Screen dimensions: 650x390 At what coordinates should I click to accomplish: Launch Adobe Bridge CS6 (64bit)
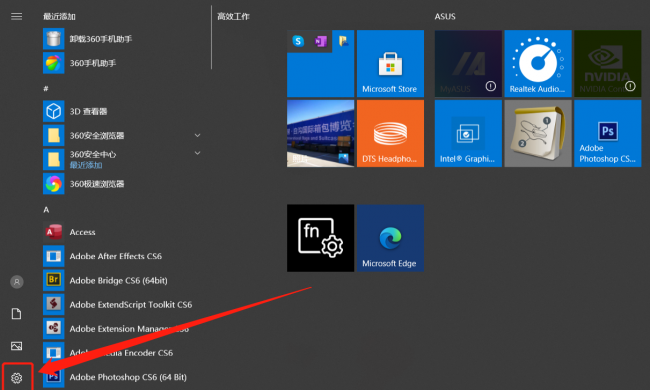coord(121,280)
